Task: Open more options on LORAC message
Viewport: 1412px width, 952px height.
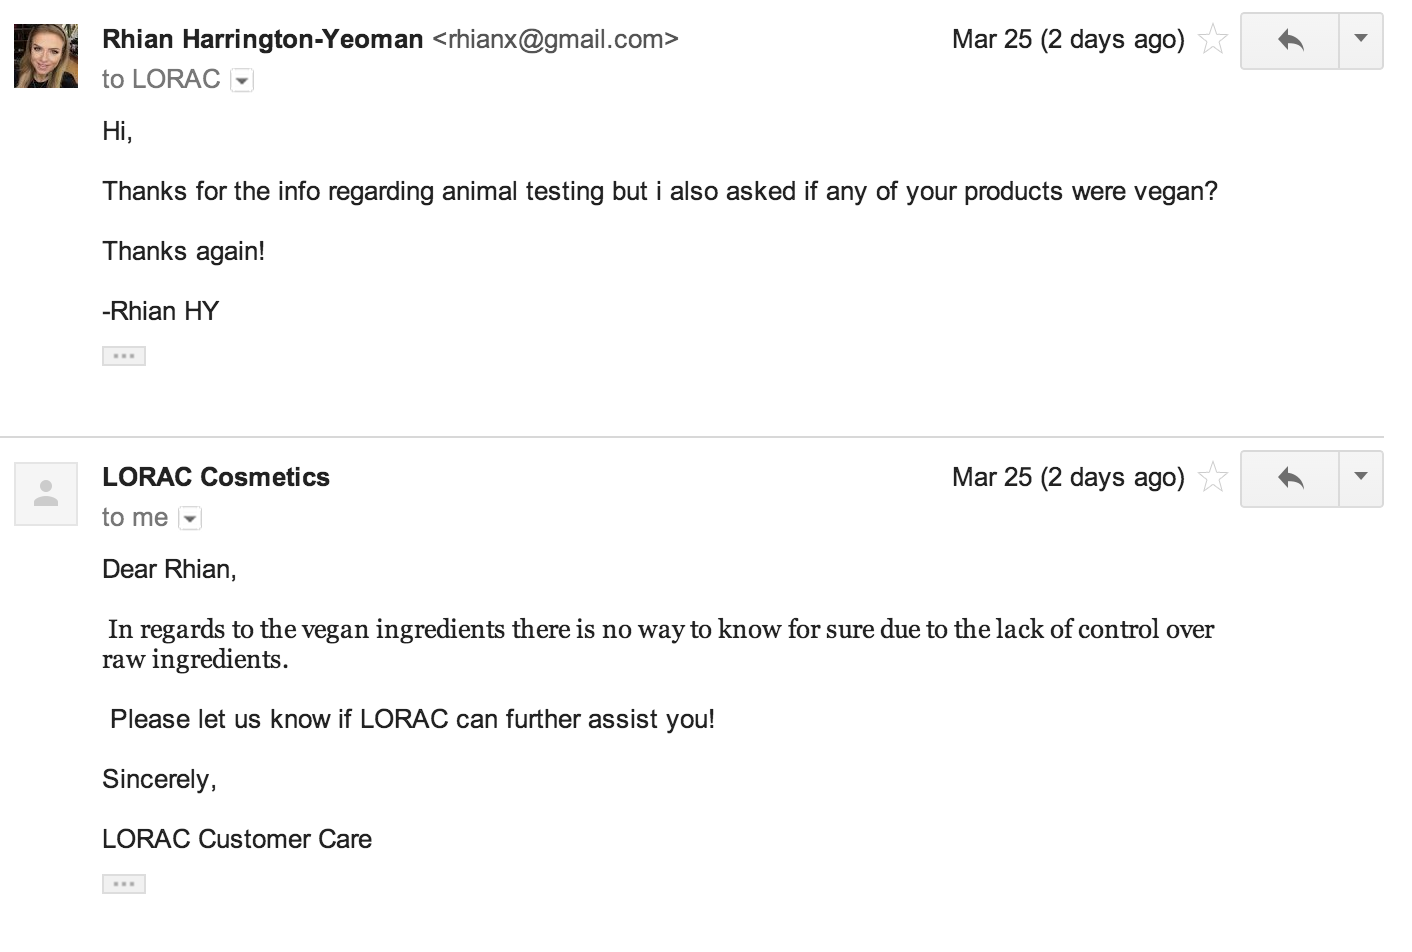Action: (1360, 479)
